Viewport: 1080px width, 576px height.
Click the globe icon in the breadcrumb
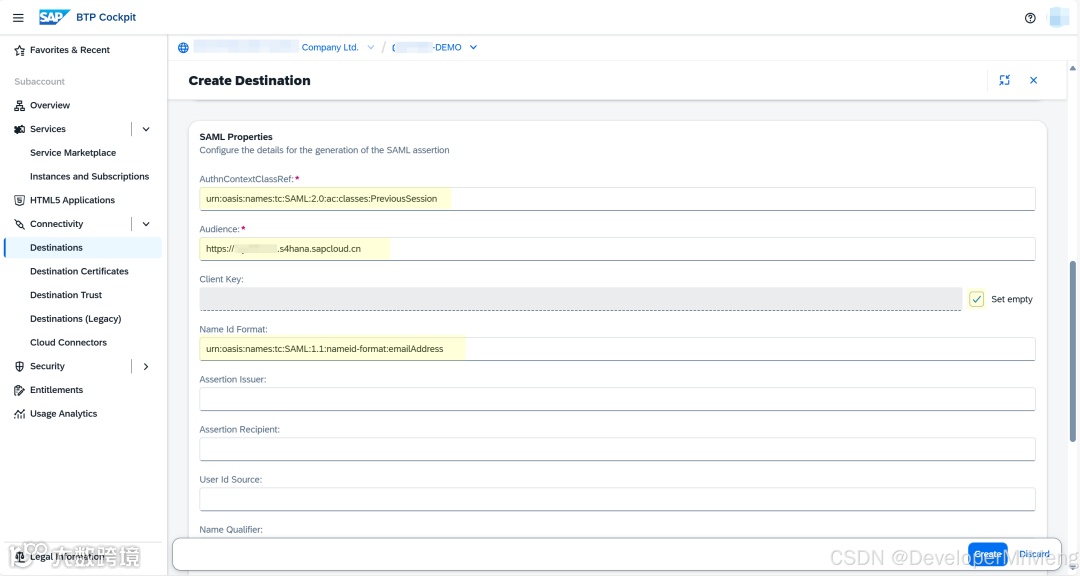click(183, 48)
